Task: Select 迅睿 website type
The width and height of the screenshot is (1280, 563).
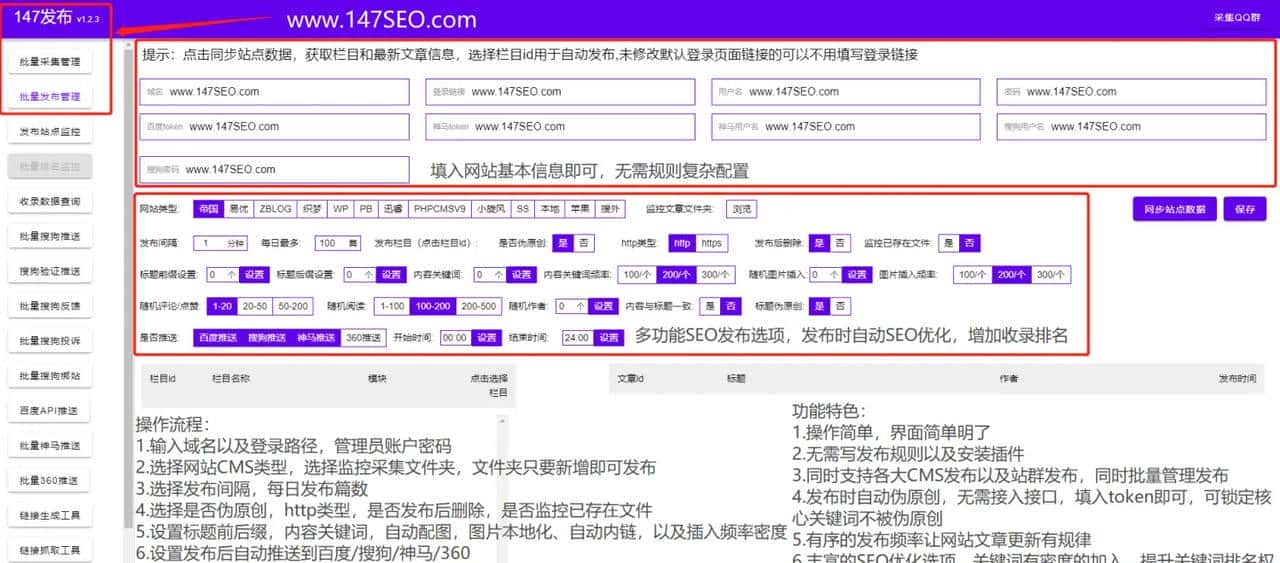Action: (x=393, y=209)
